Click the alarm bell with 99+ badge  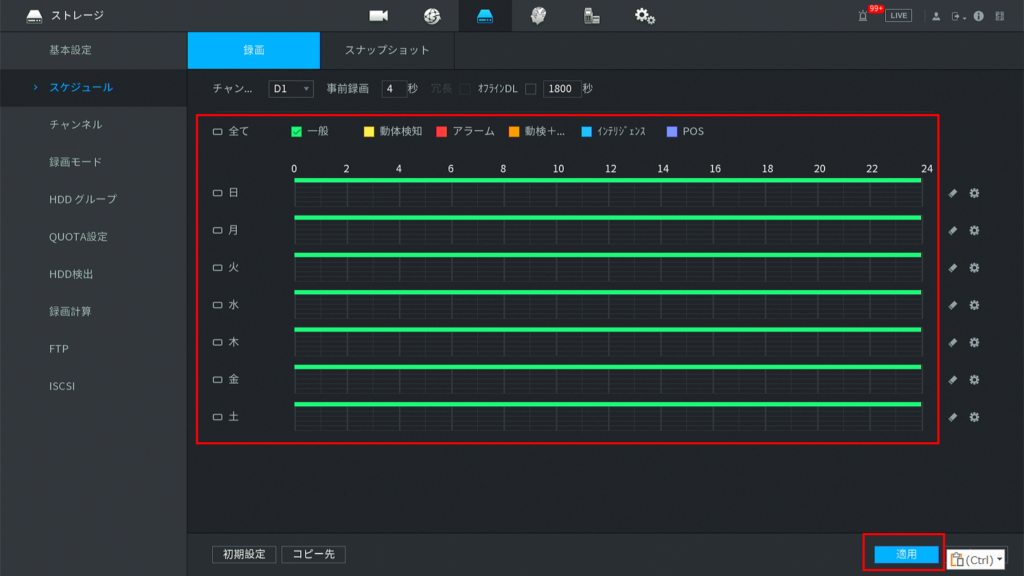click(864, 16)
